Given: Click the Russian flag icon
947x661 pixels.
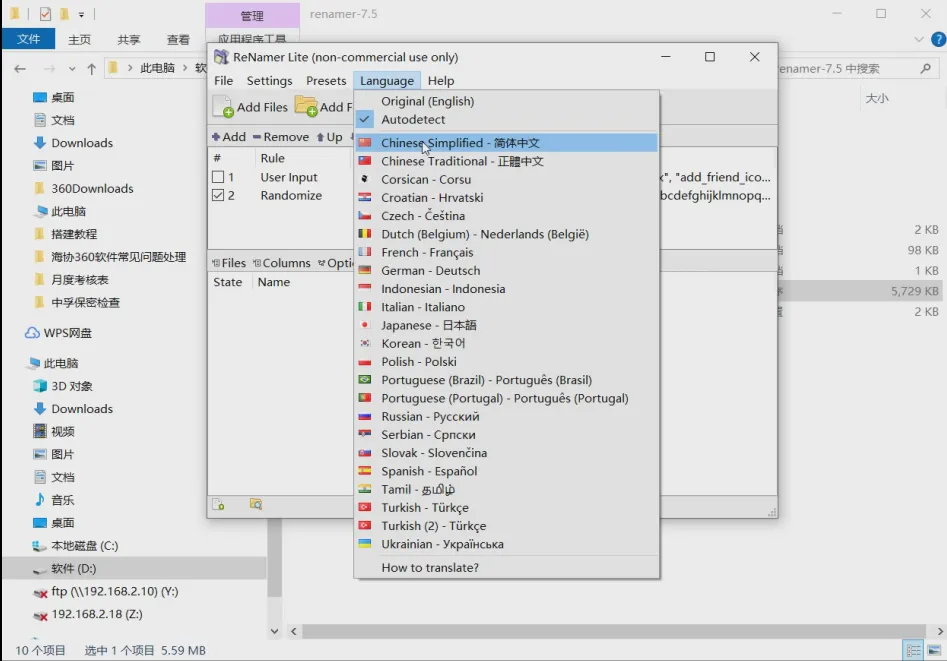Looking at the screenshot, I should (x=364, y=416).
